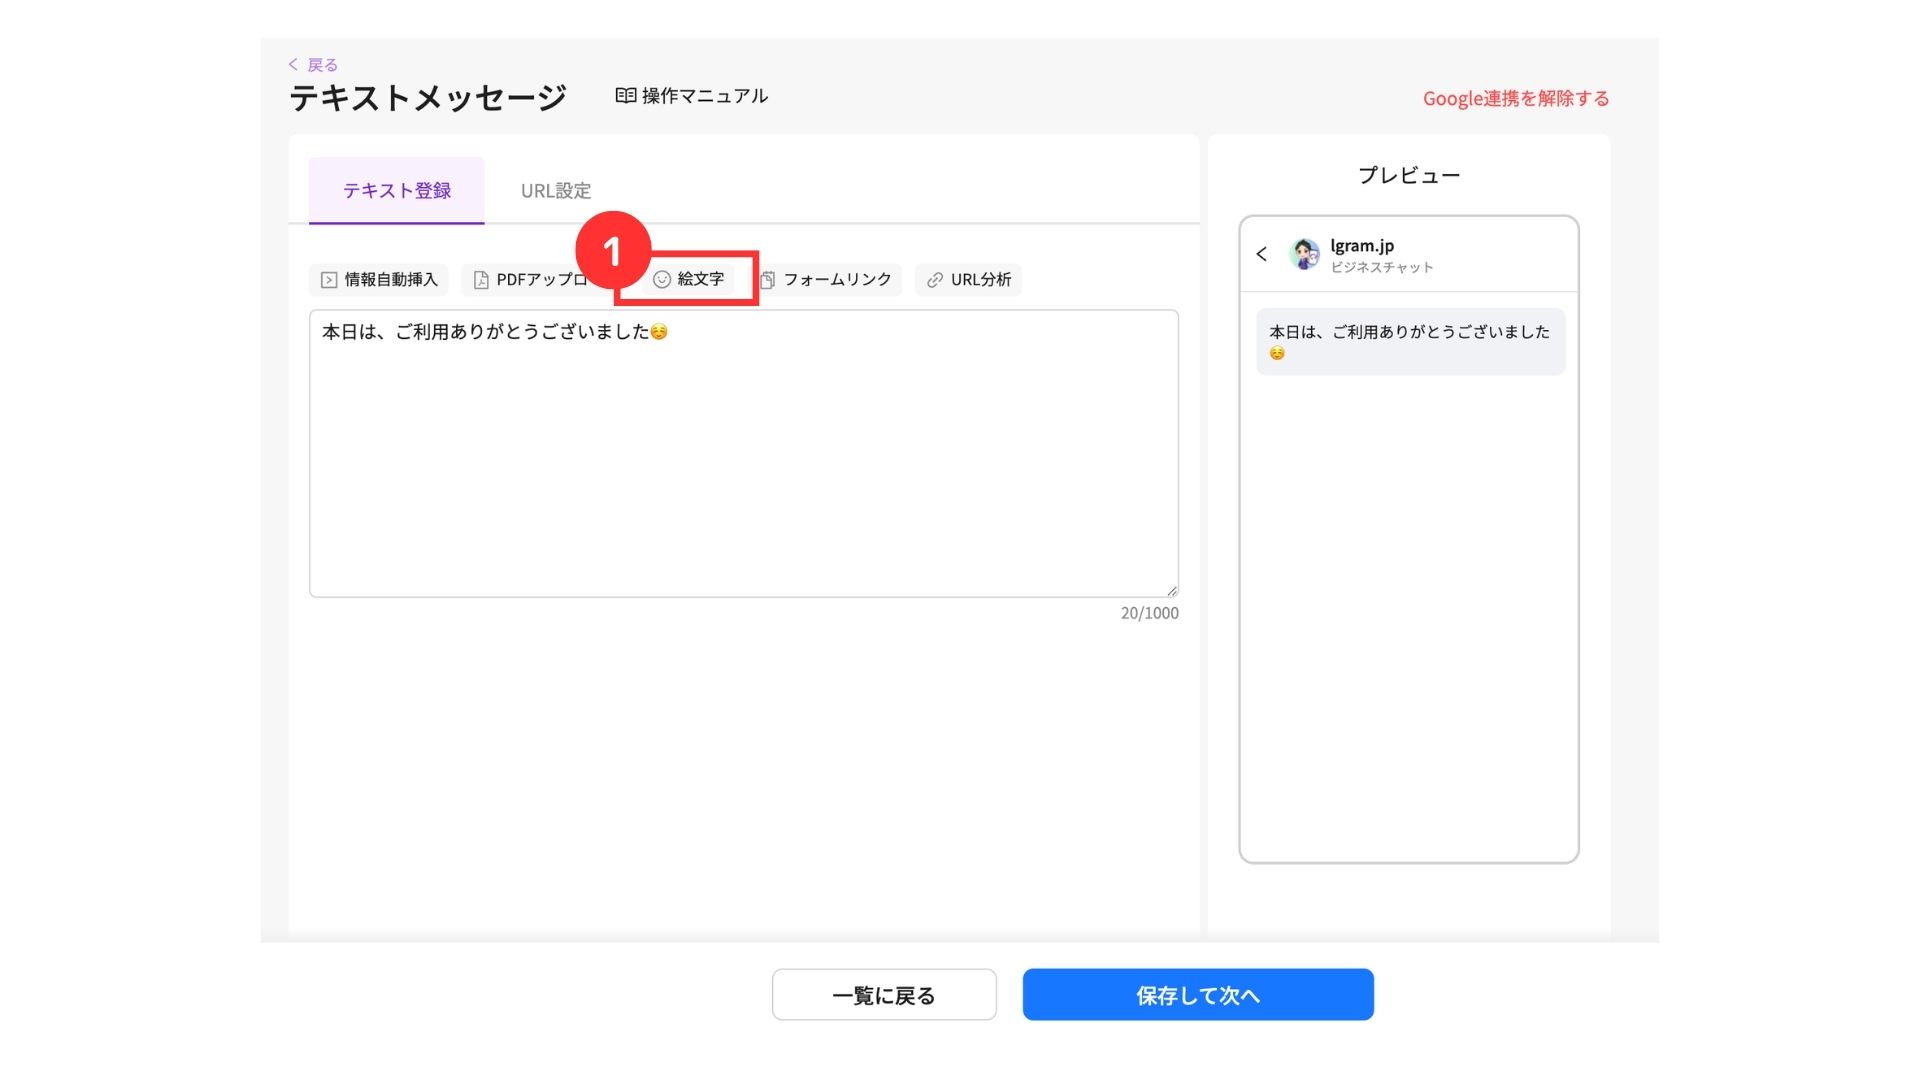The width and height of the screenshot is (1920, 1080).
Task: Click the Google連携を解除する link
Action: pos(1516,98)
